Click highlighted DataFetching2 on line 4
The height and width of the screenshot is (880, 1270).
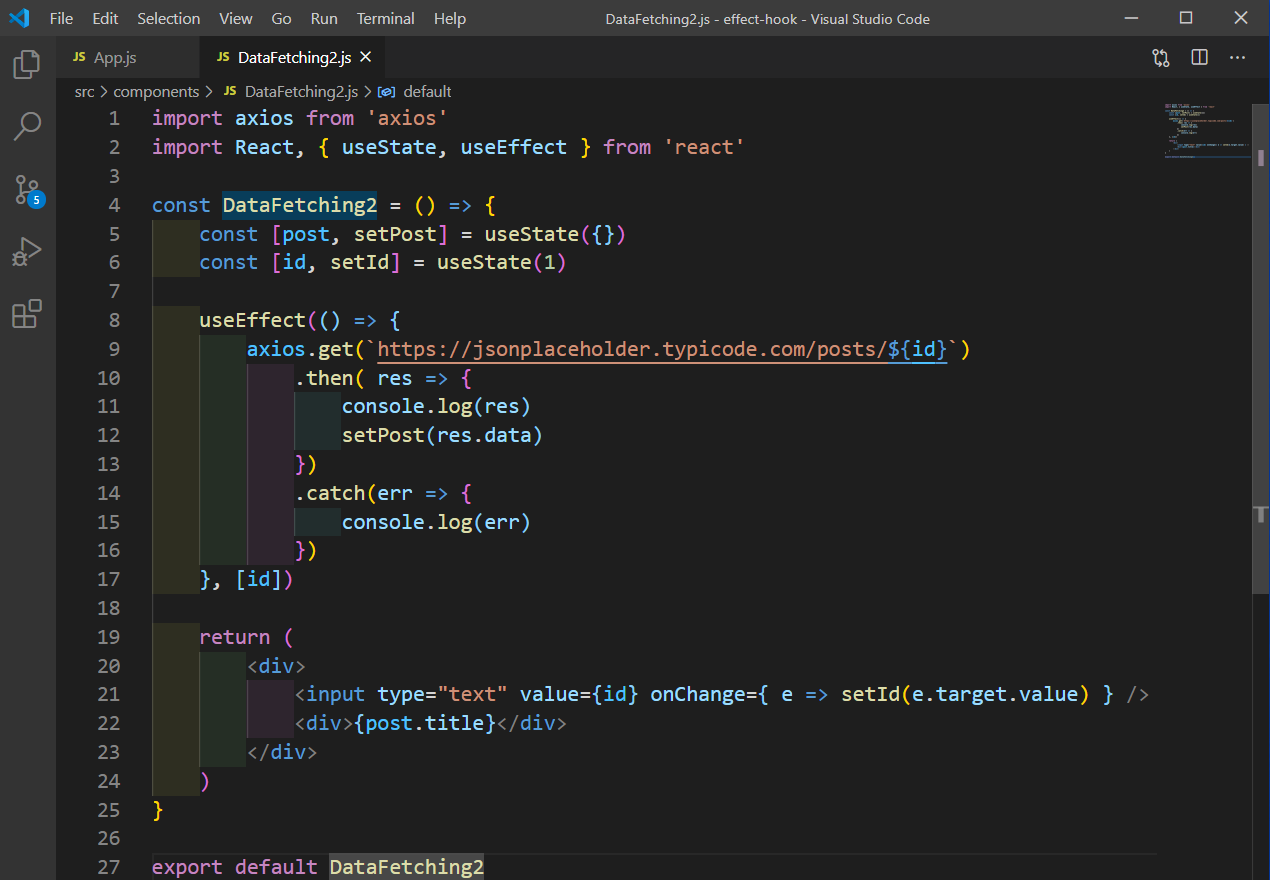coord(300,205)
